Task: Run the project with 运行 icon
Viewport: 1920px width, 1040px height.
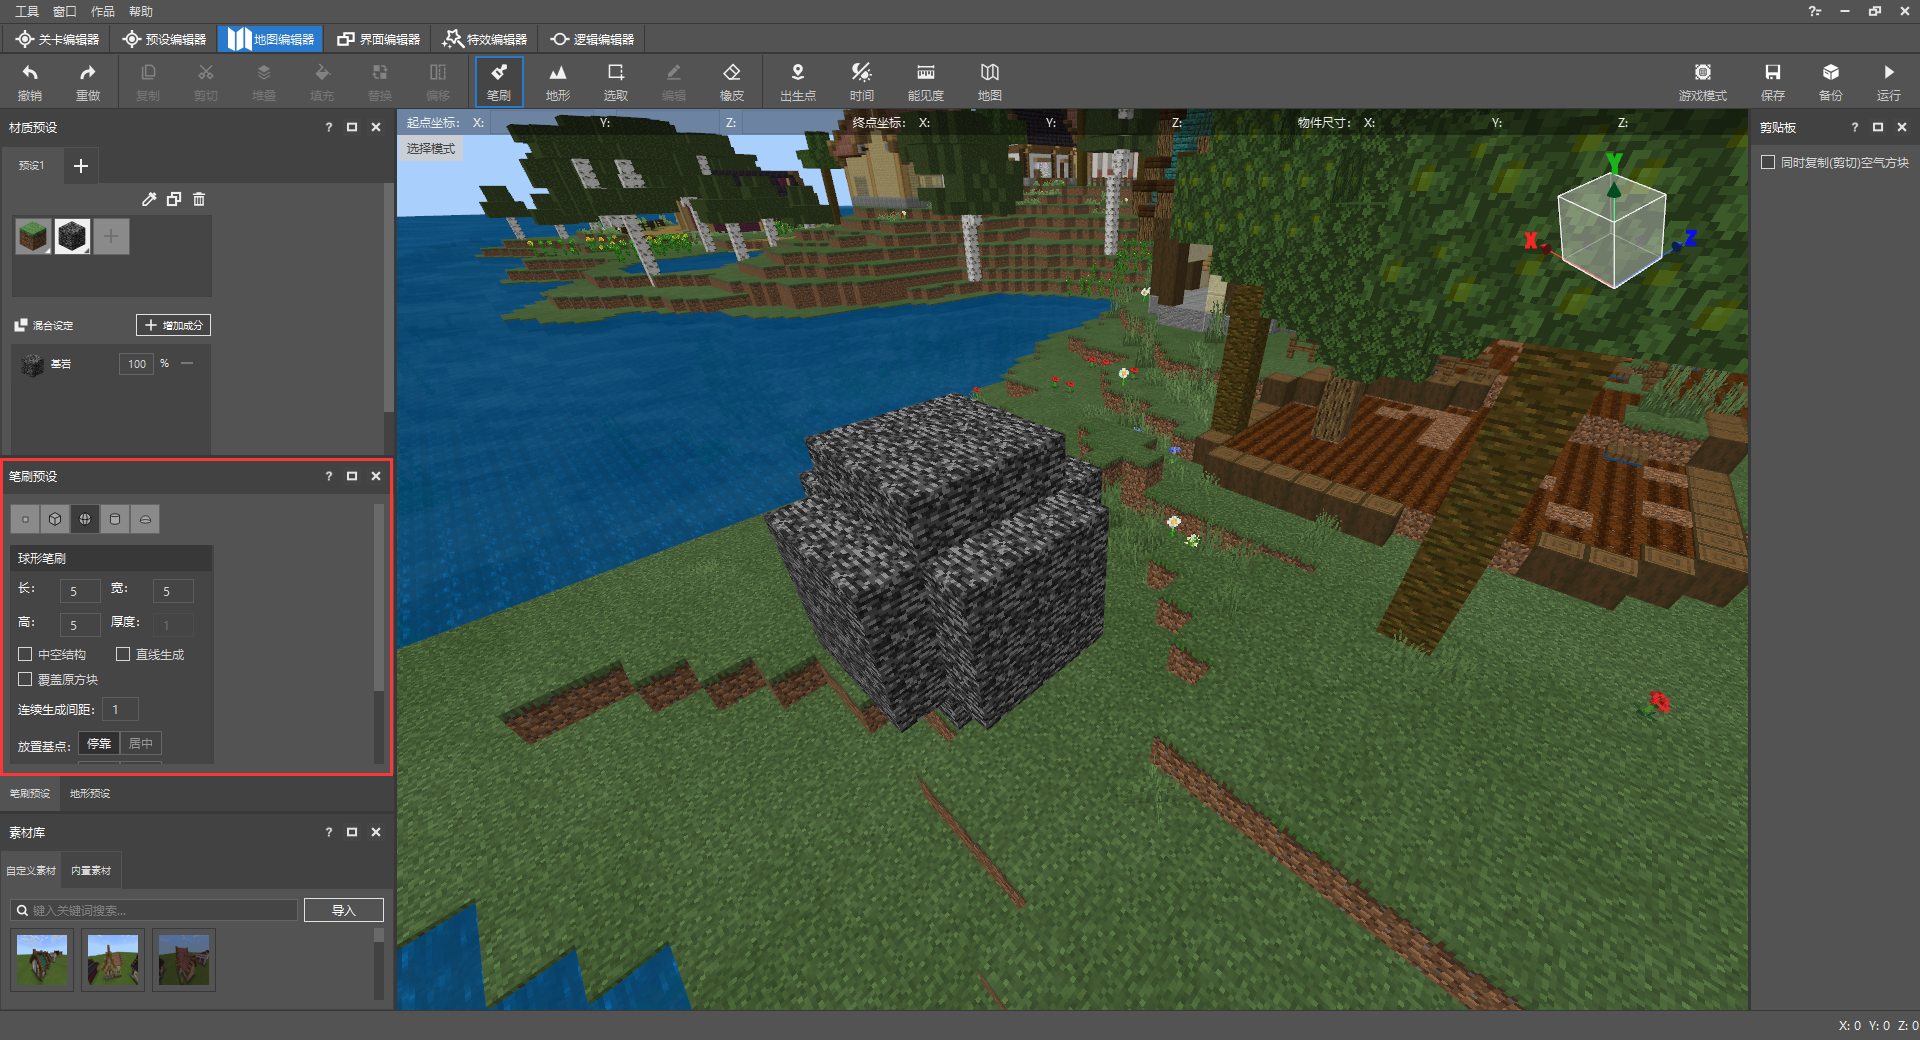Action: pyautogui.click(x=1888, y=81)
